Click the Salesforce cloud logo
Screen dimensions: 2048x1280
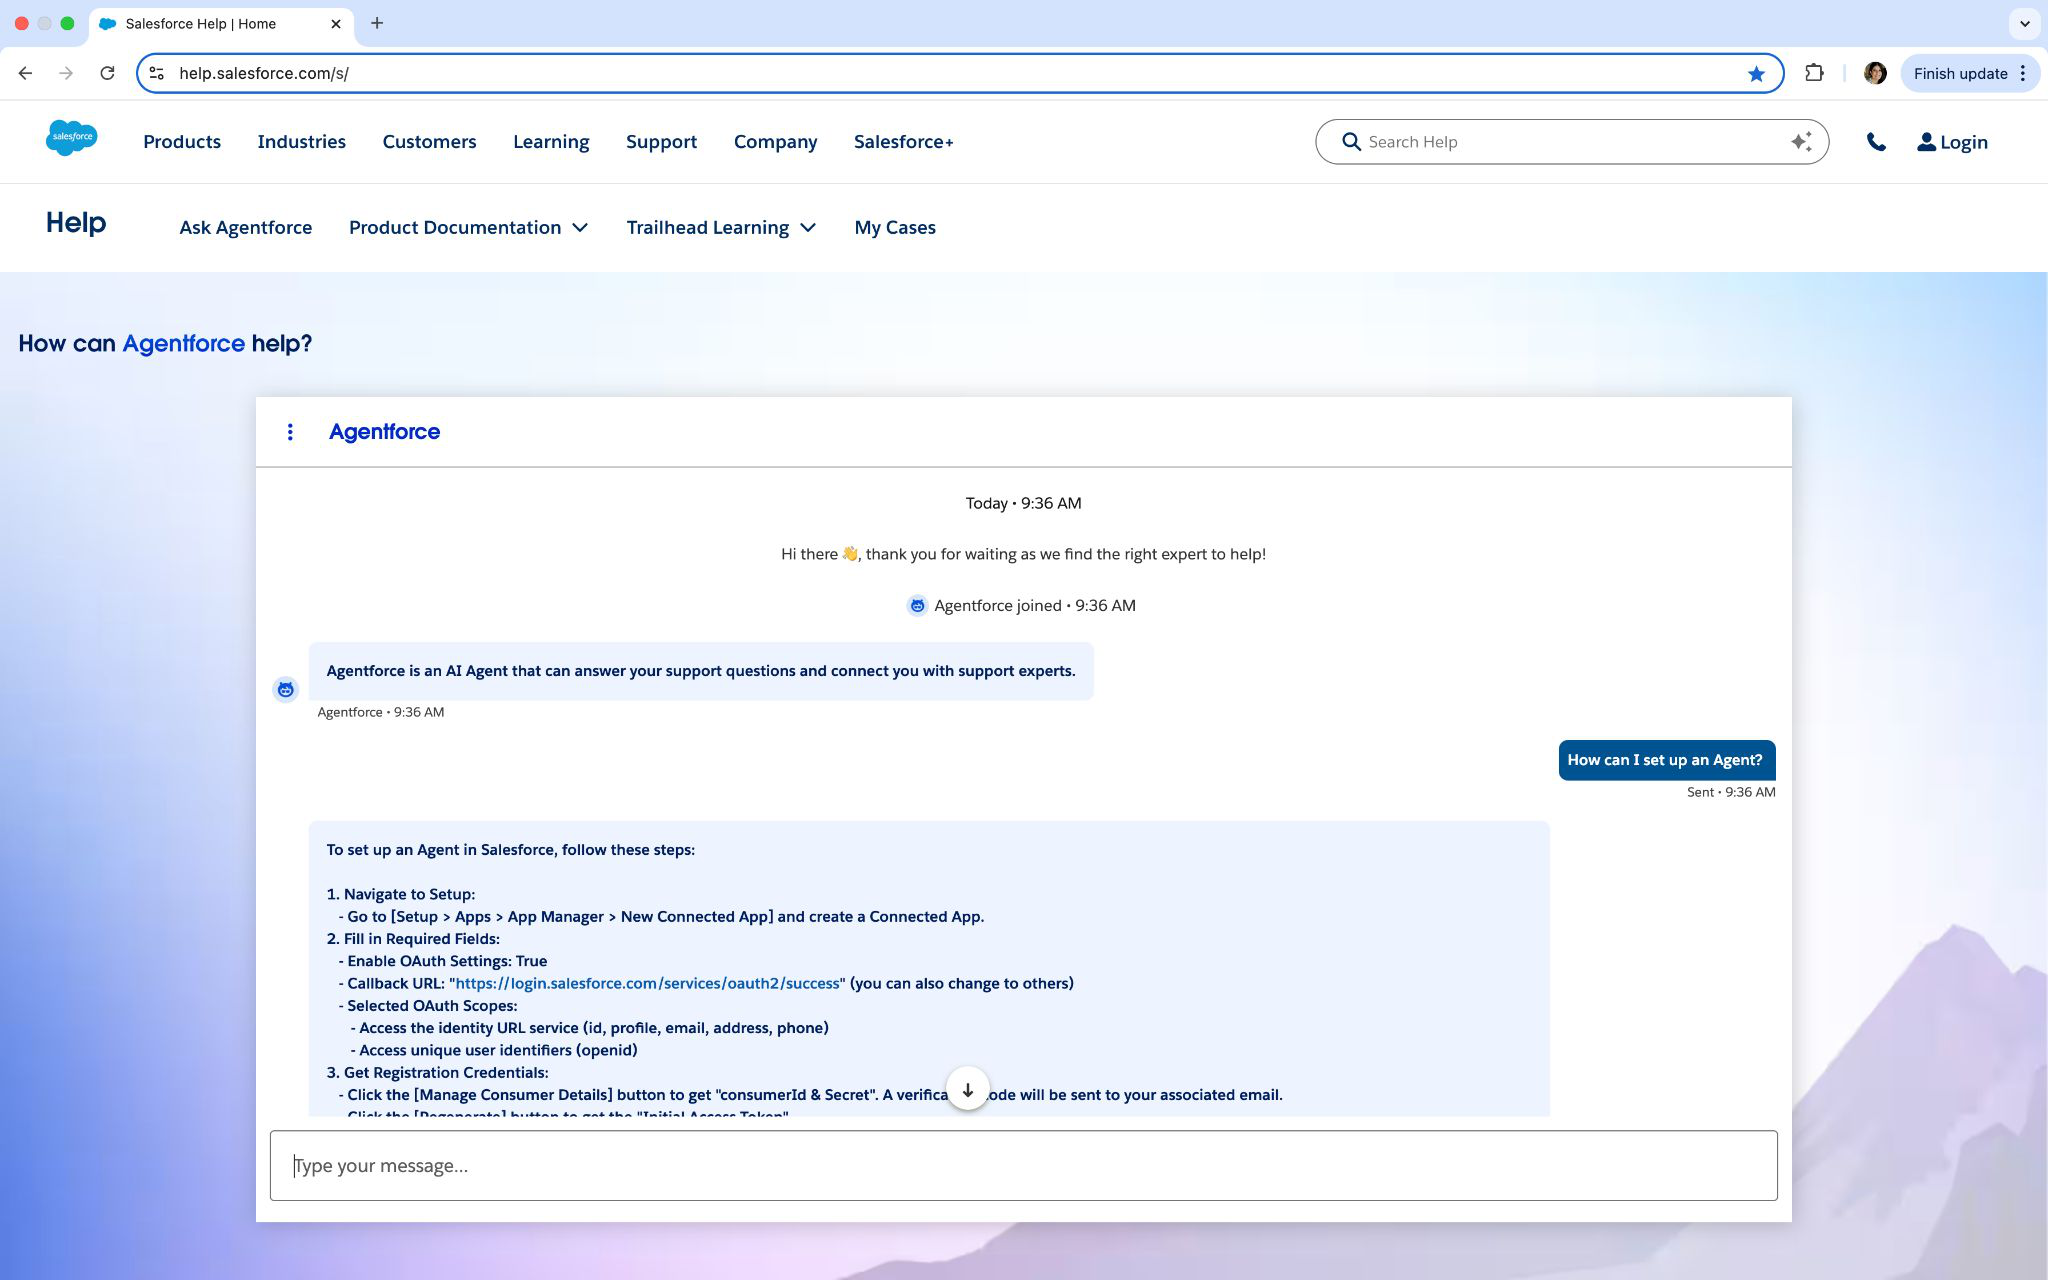(72, 137)
